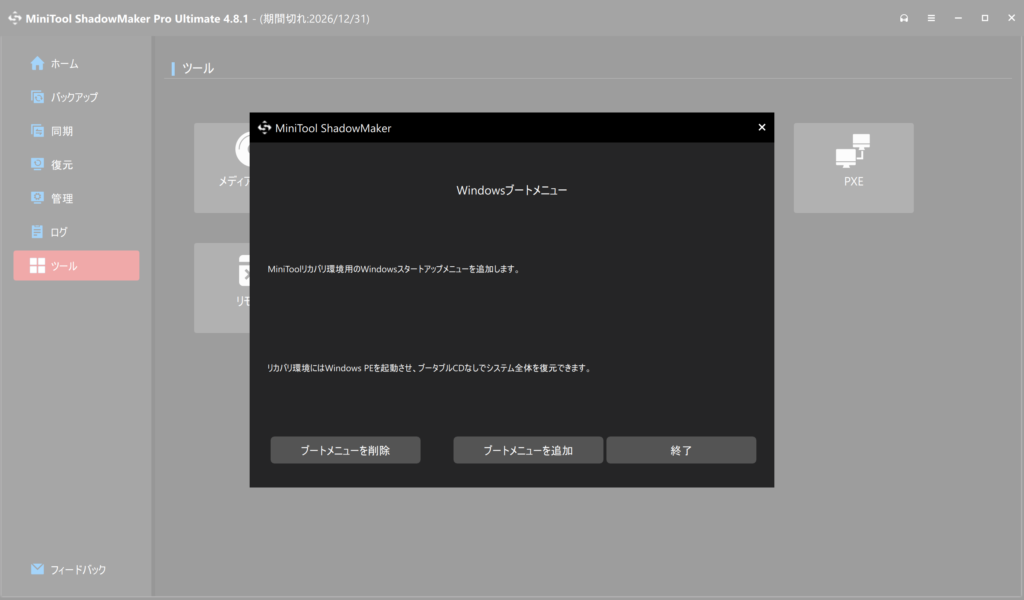This screenshot has width=1024, height=600.
Task: Open the ログ page
Action: point(76,232)
